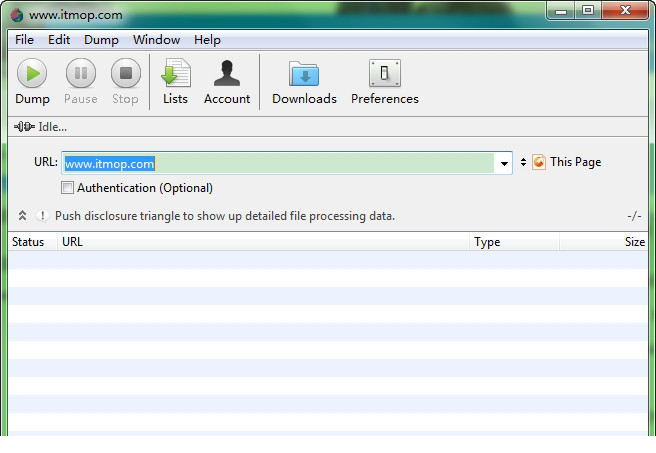Minimize the www.itmop.com window
The width and height of the screenshot is (656, 453).
[561, 10]
